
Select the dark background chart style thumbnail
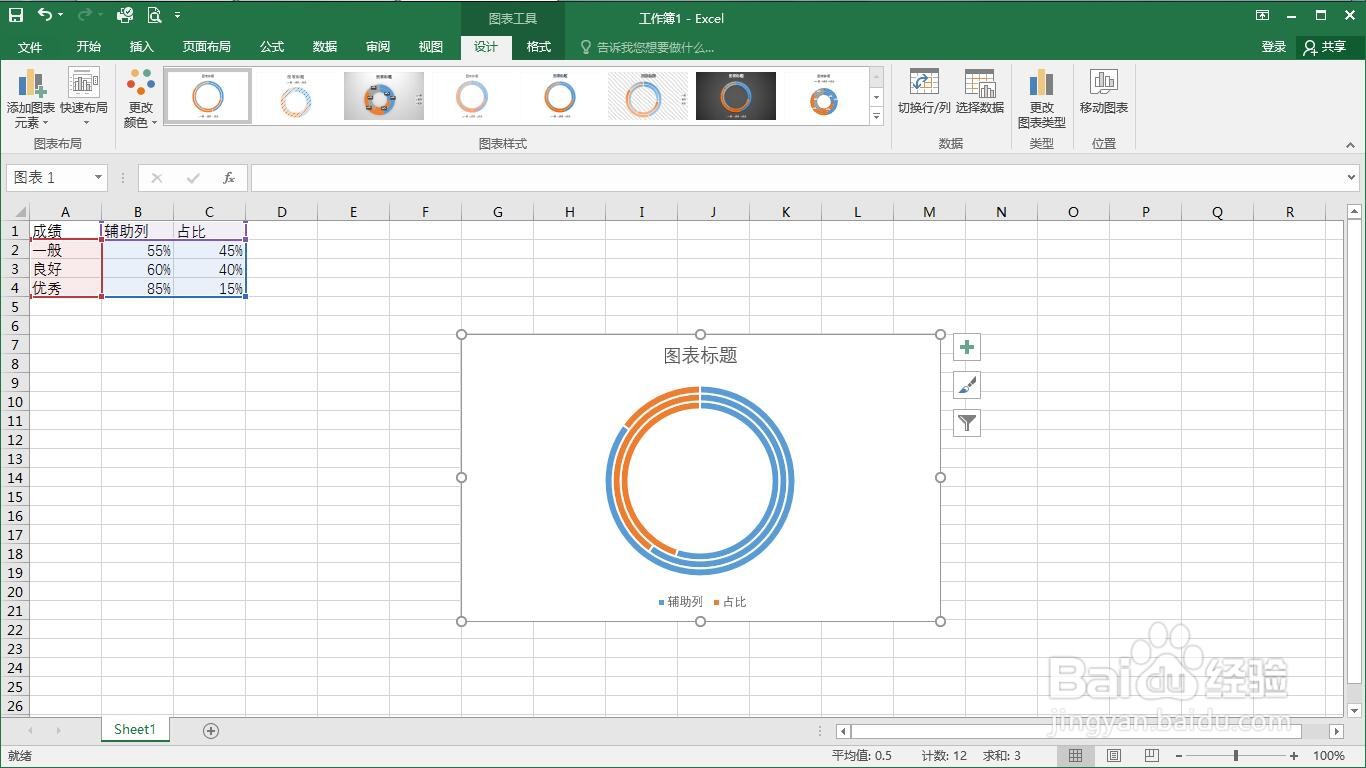736,96
